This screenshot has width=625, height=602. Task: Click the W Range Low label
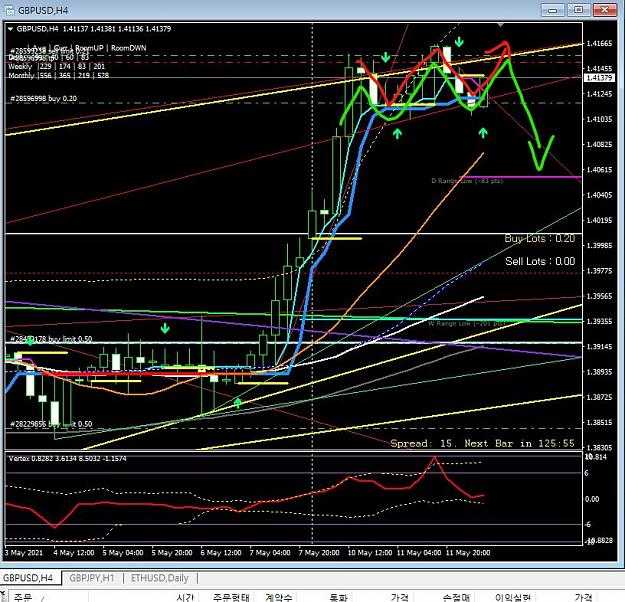coord(467,324)
